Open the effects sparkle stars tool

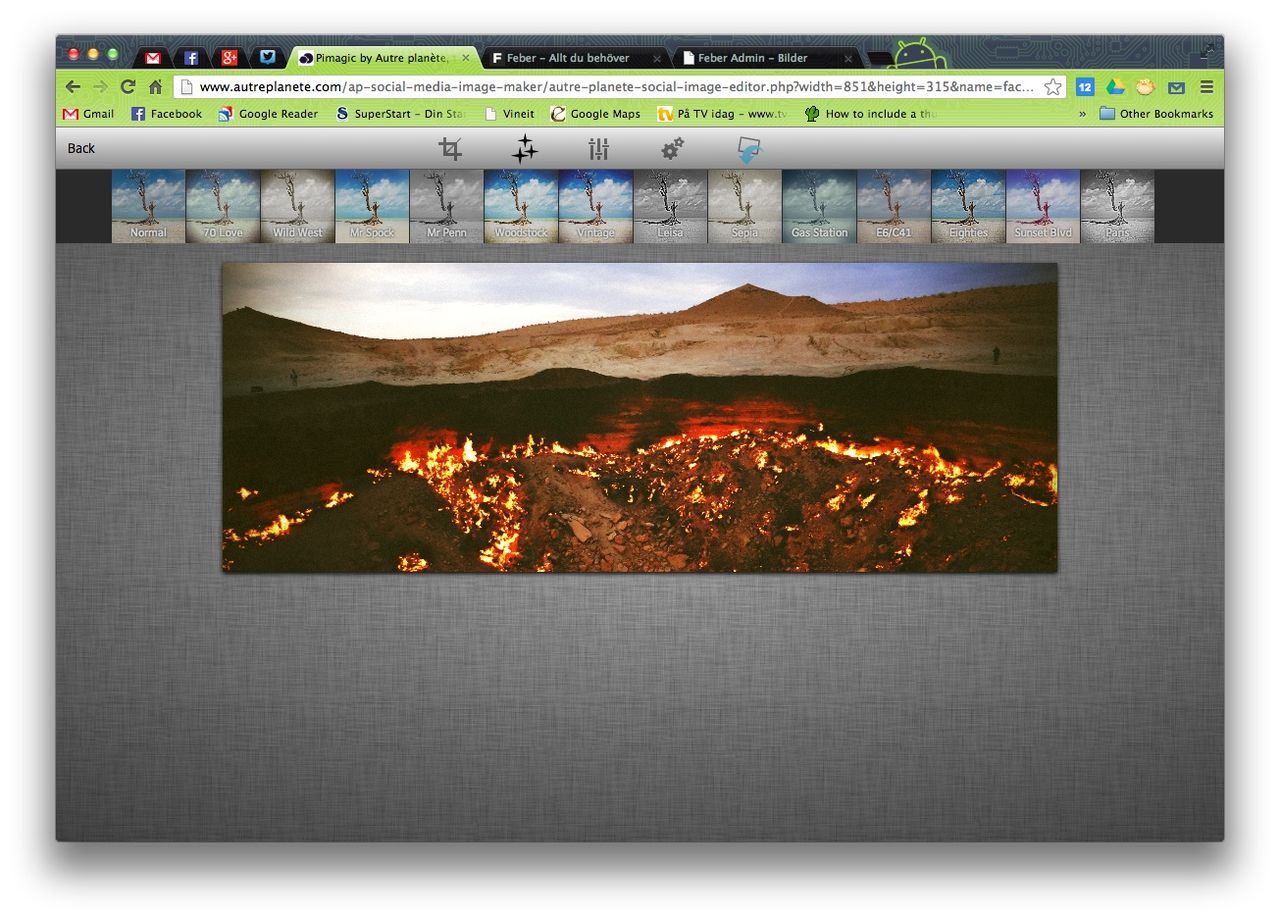point(524,149)
